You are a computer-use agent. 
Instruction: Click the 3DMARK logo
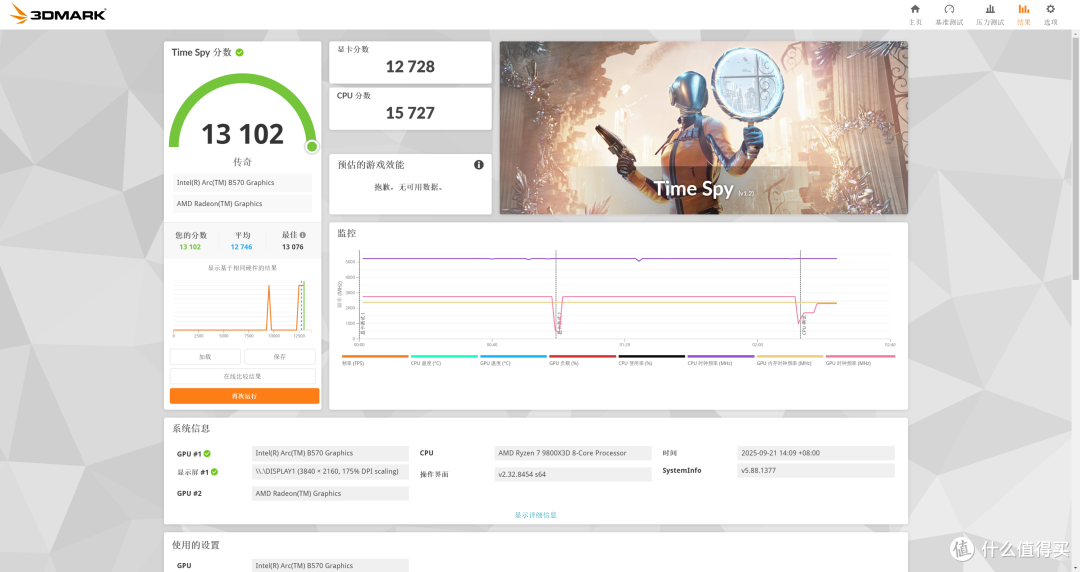point(58,14)
